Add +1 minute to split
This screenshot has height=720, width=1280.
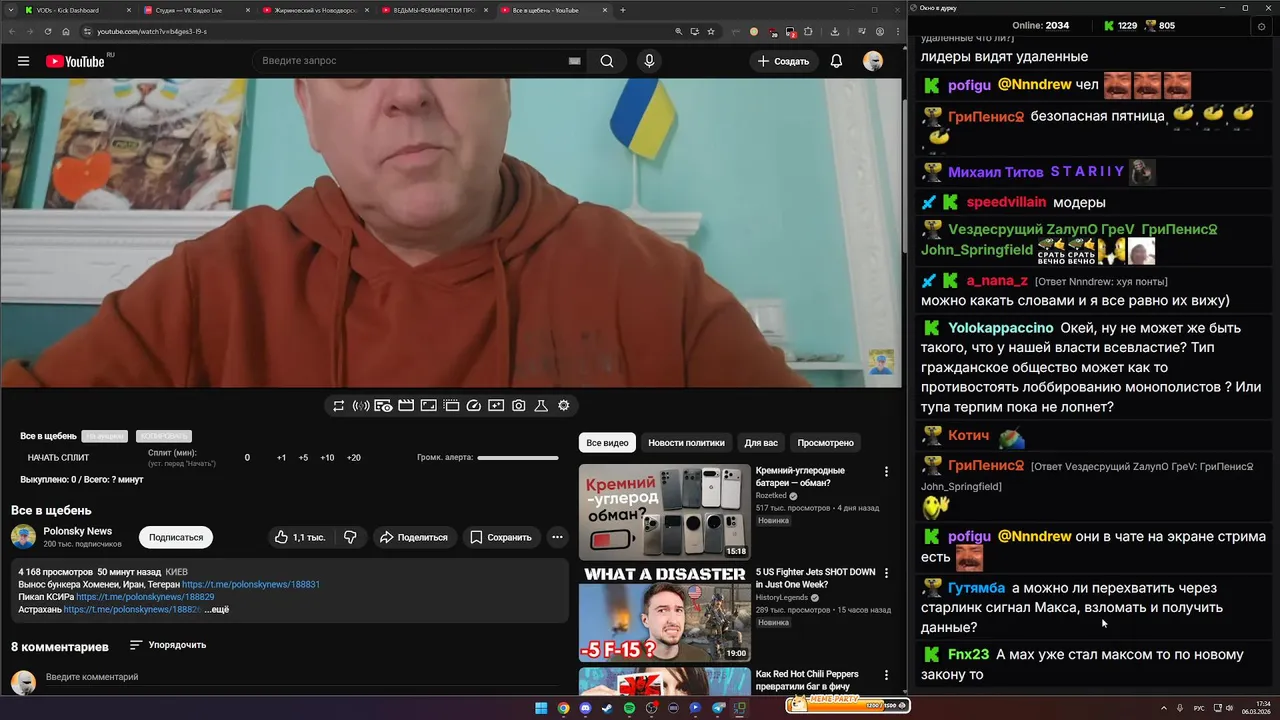(281, 458)
